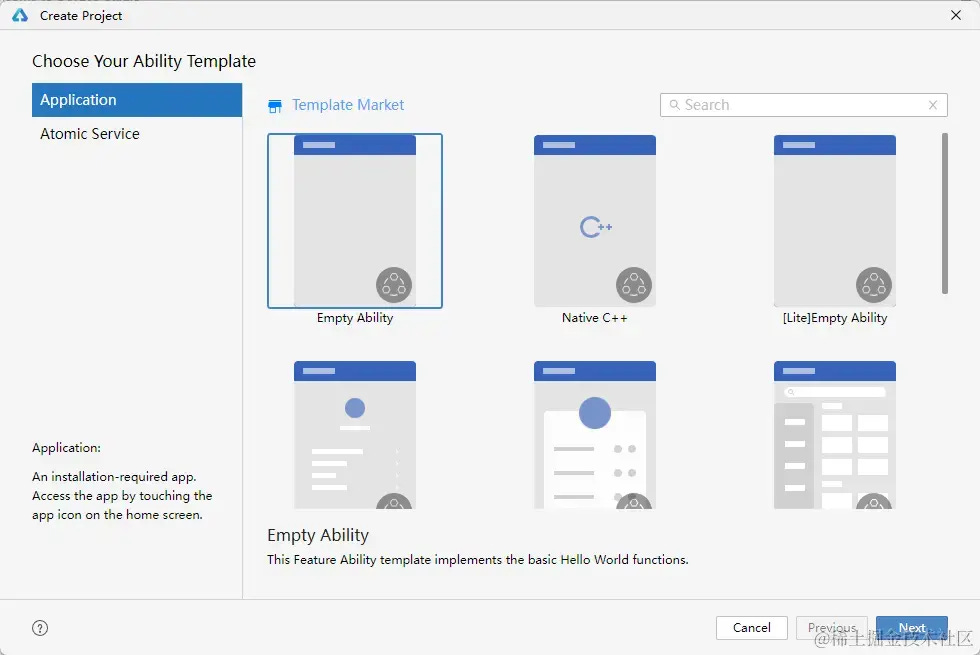Choose the [Lite]Empty Ability template thumbnail
Screen dimensions: 980x655
point(834,220)
